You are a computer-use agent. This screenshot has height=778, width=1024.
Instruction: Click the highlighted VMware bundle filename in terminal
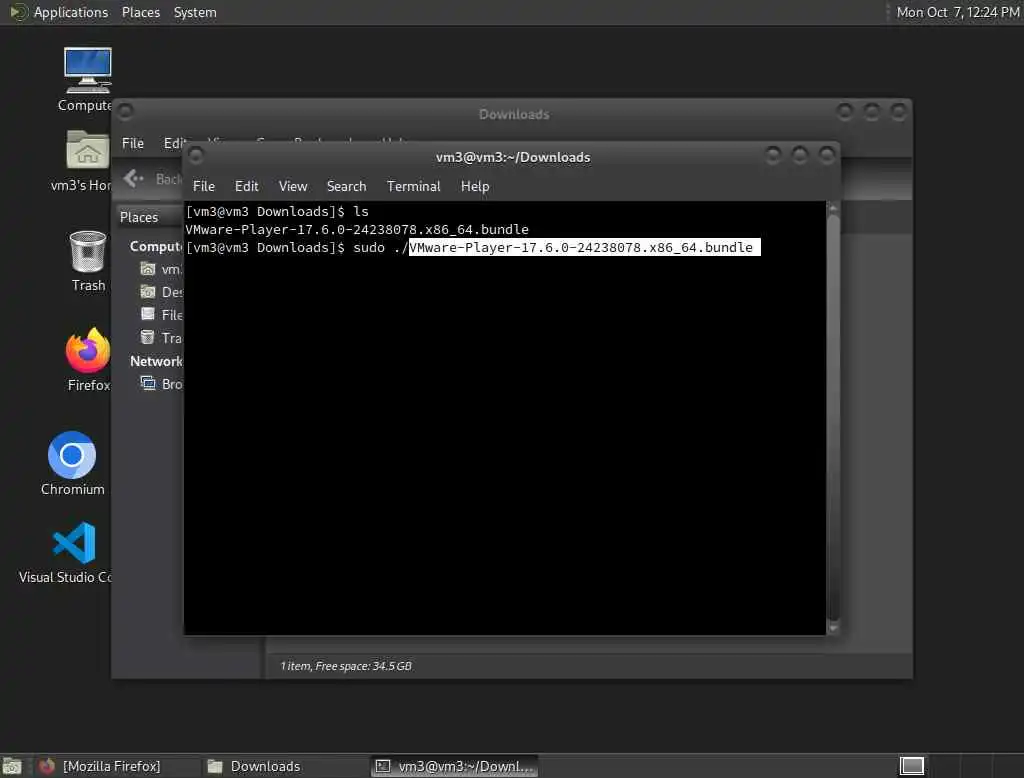(x=584, y=247)
